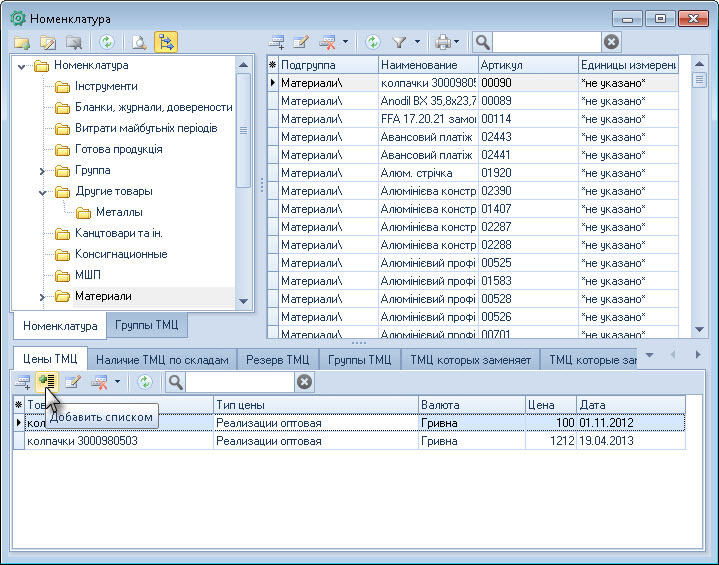
Task: Select the МШП folder
Action: click(x=88, y=275)
